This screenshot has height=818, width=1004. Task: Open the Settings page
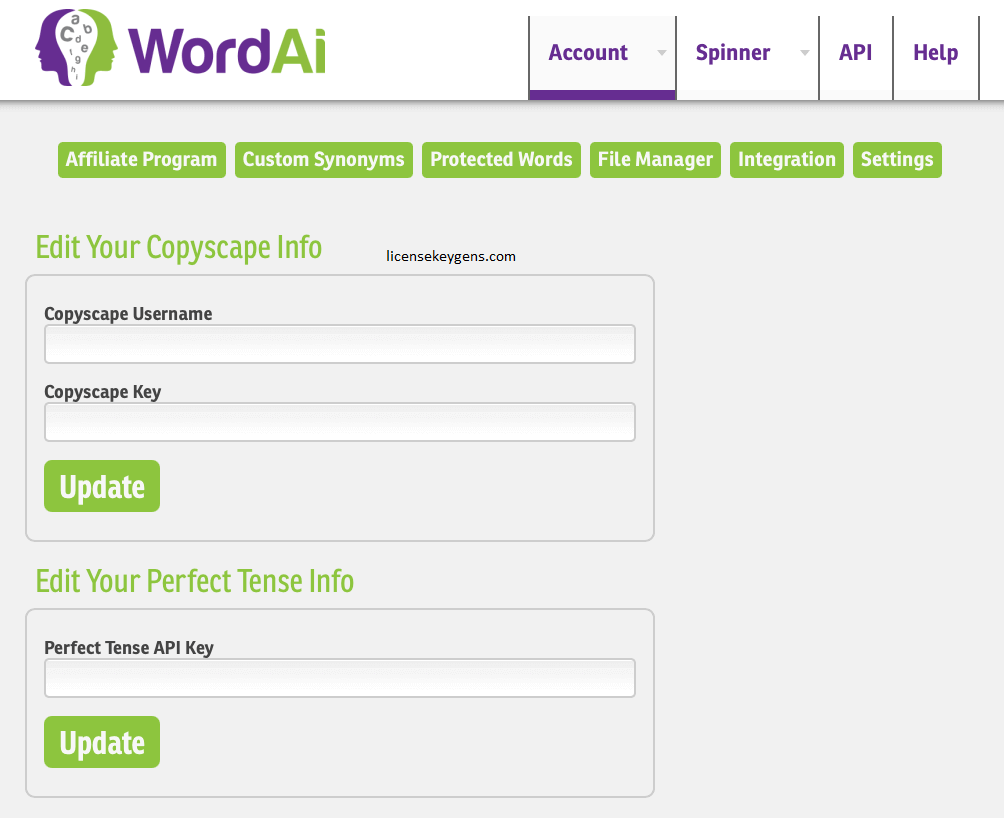(897, 159)
